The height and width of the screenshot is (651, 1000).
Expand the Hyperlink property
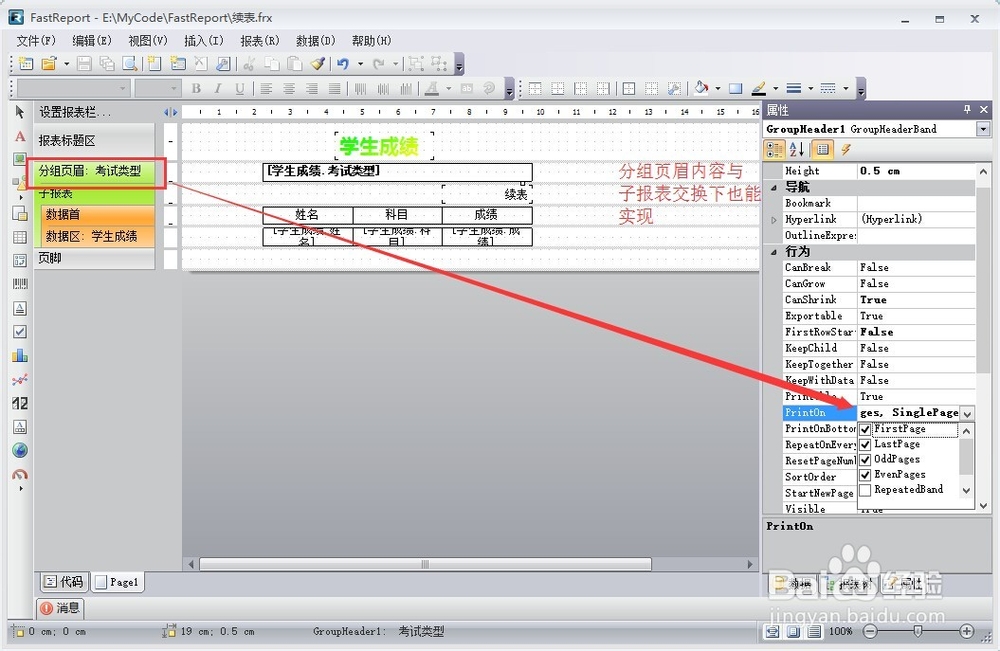[774, 220]
